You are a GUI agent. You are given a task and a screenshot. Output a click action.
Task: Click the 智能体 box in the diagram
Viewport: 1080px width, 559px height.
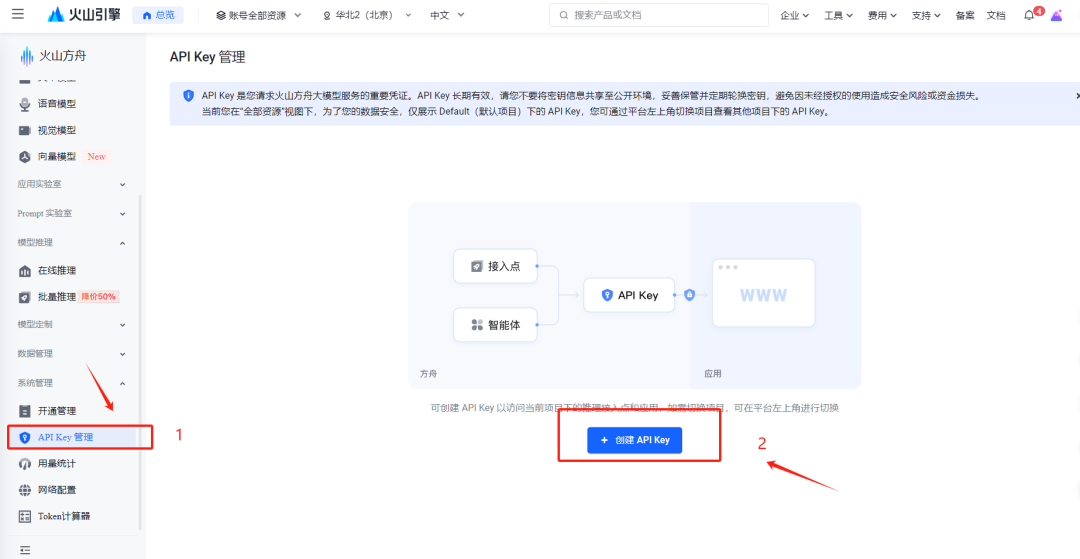(x=495, y=324)
